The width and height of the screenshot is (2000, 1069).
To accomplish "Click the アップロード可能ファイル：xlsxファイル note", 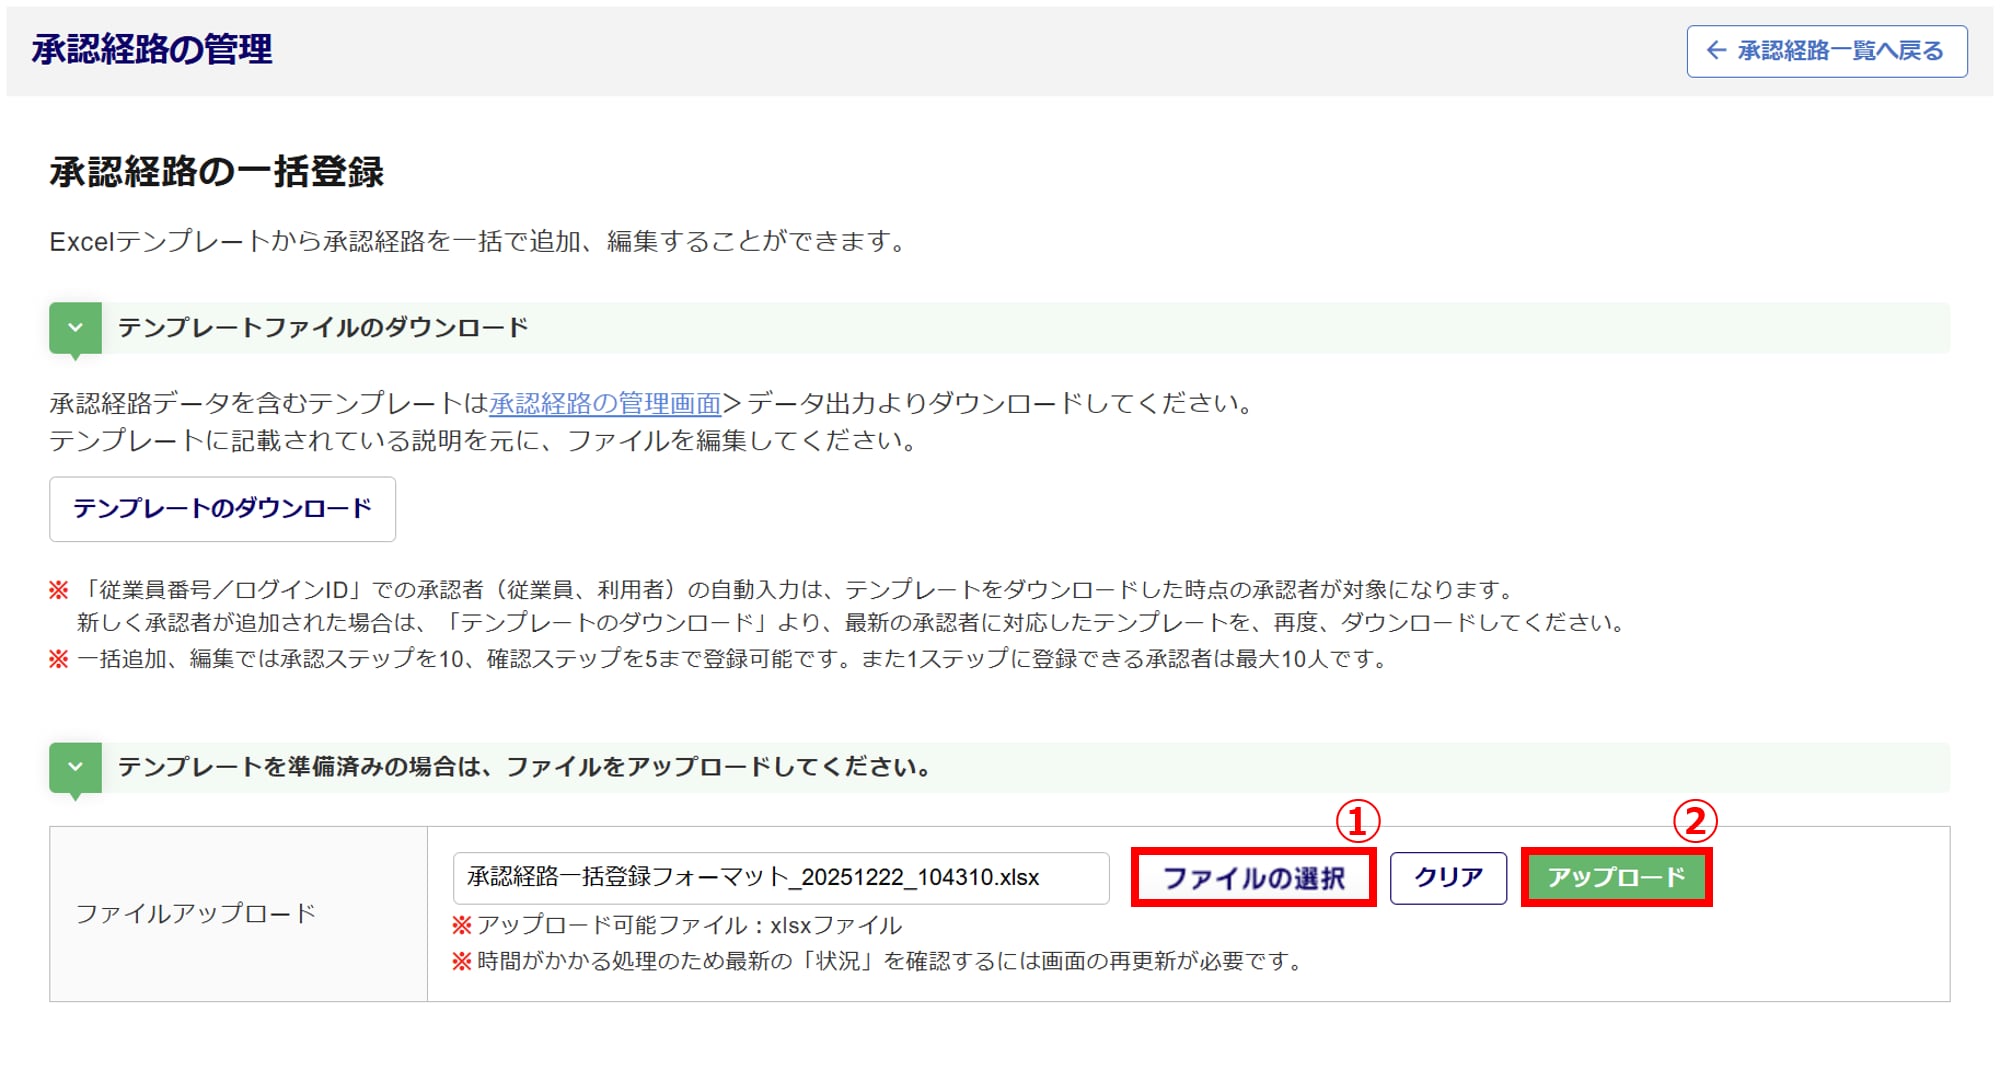I will click(688, 926).
